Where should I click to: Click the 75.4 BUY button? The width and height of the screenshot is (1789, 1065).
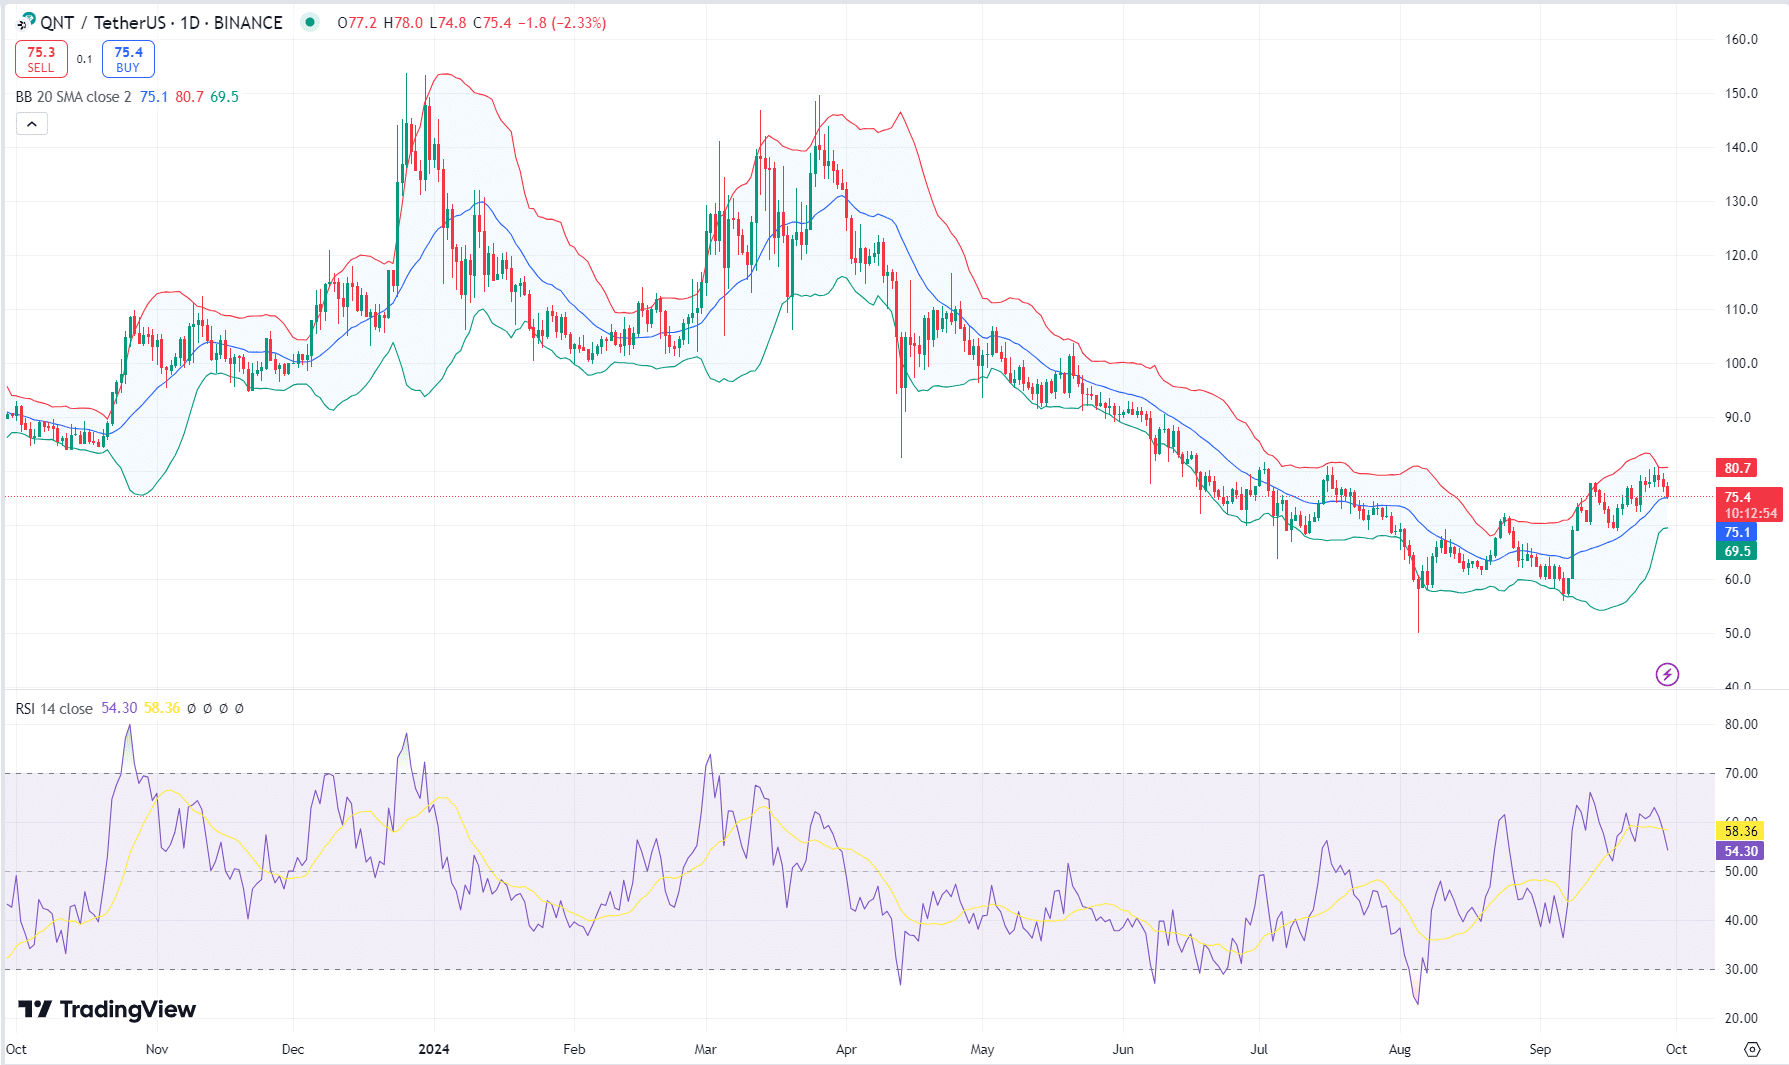click(128, 59)
